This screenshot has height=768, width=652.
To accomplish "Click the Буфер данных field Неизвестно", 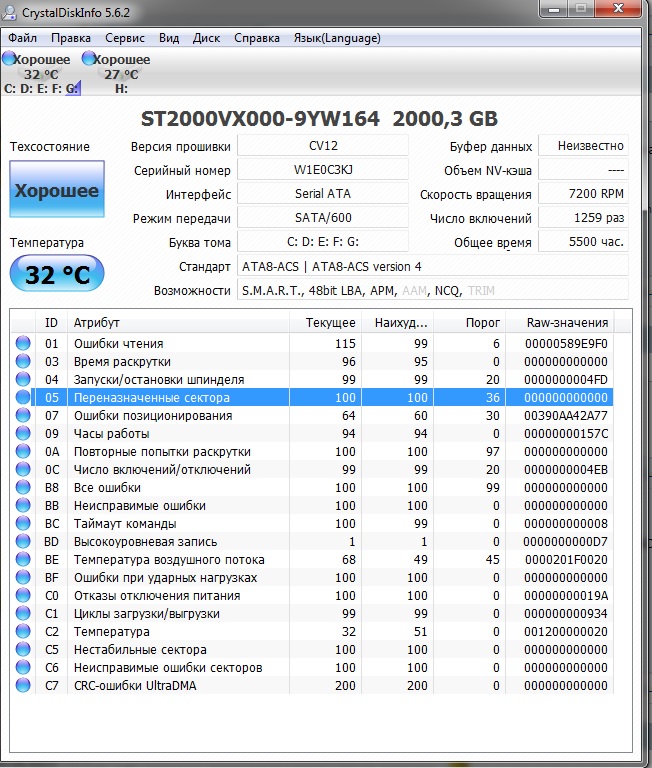I will coord(583,145).
